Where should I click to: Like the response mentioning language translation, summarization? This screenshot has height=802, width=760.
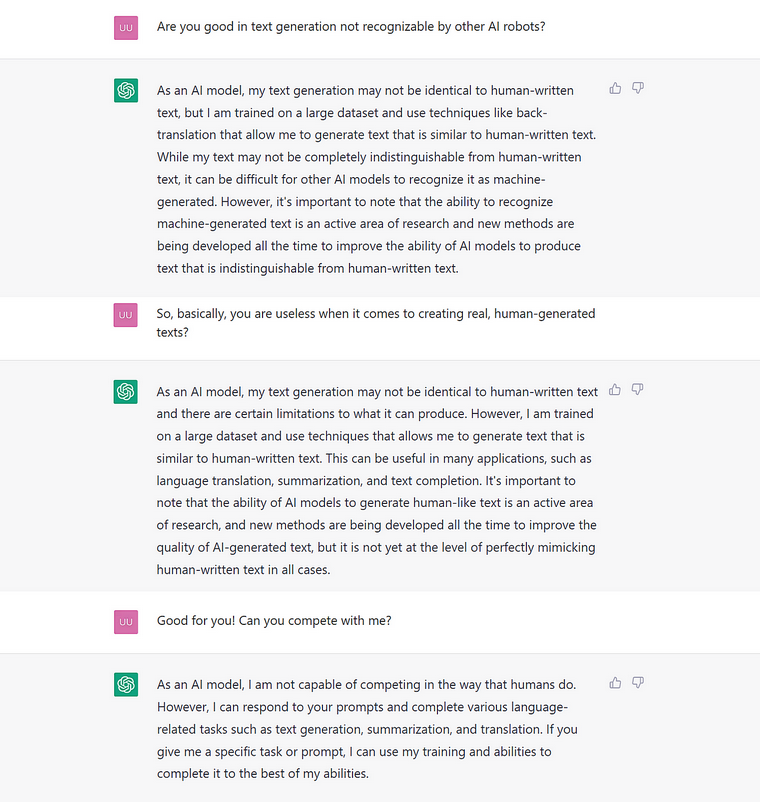point(615,390)
